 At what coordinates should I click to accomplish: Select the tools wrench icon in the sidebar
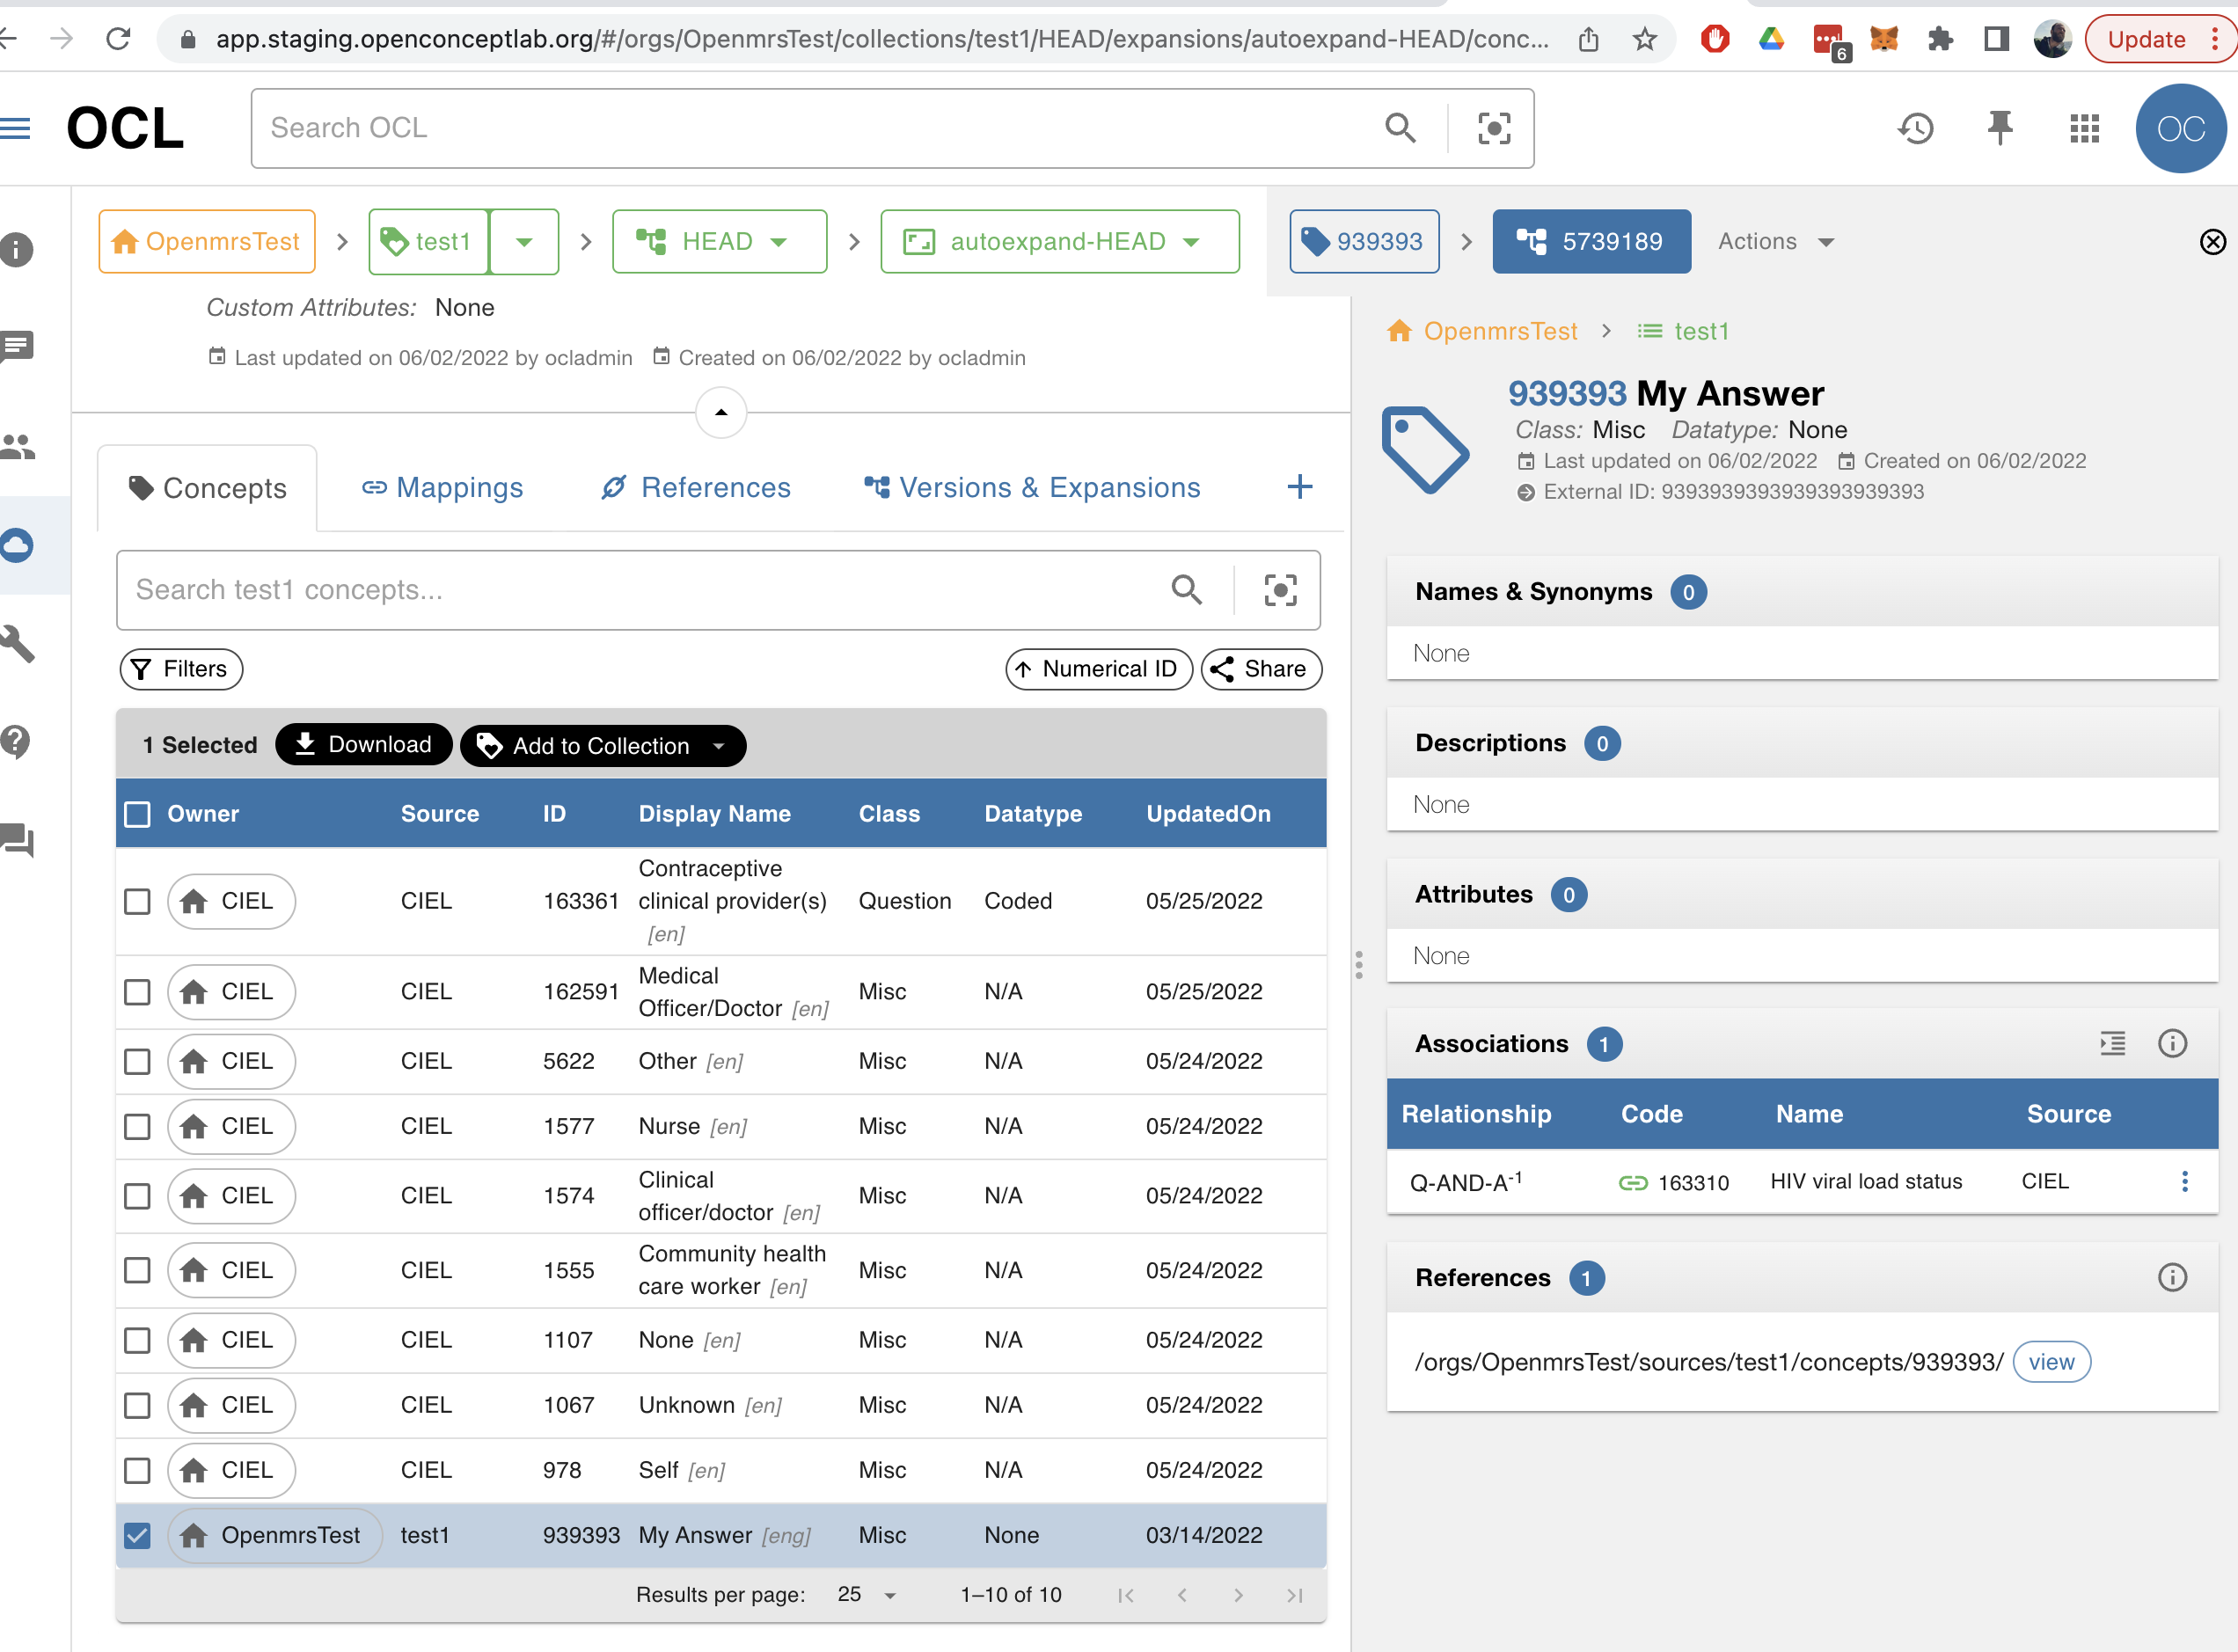(x=16, y=644)
